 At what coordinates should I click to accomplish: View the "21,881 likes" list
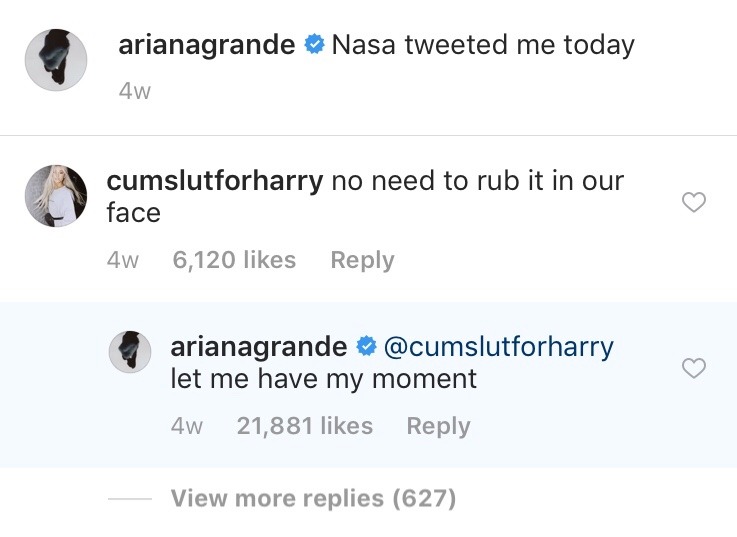(x=304, y=426)
